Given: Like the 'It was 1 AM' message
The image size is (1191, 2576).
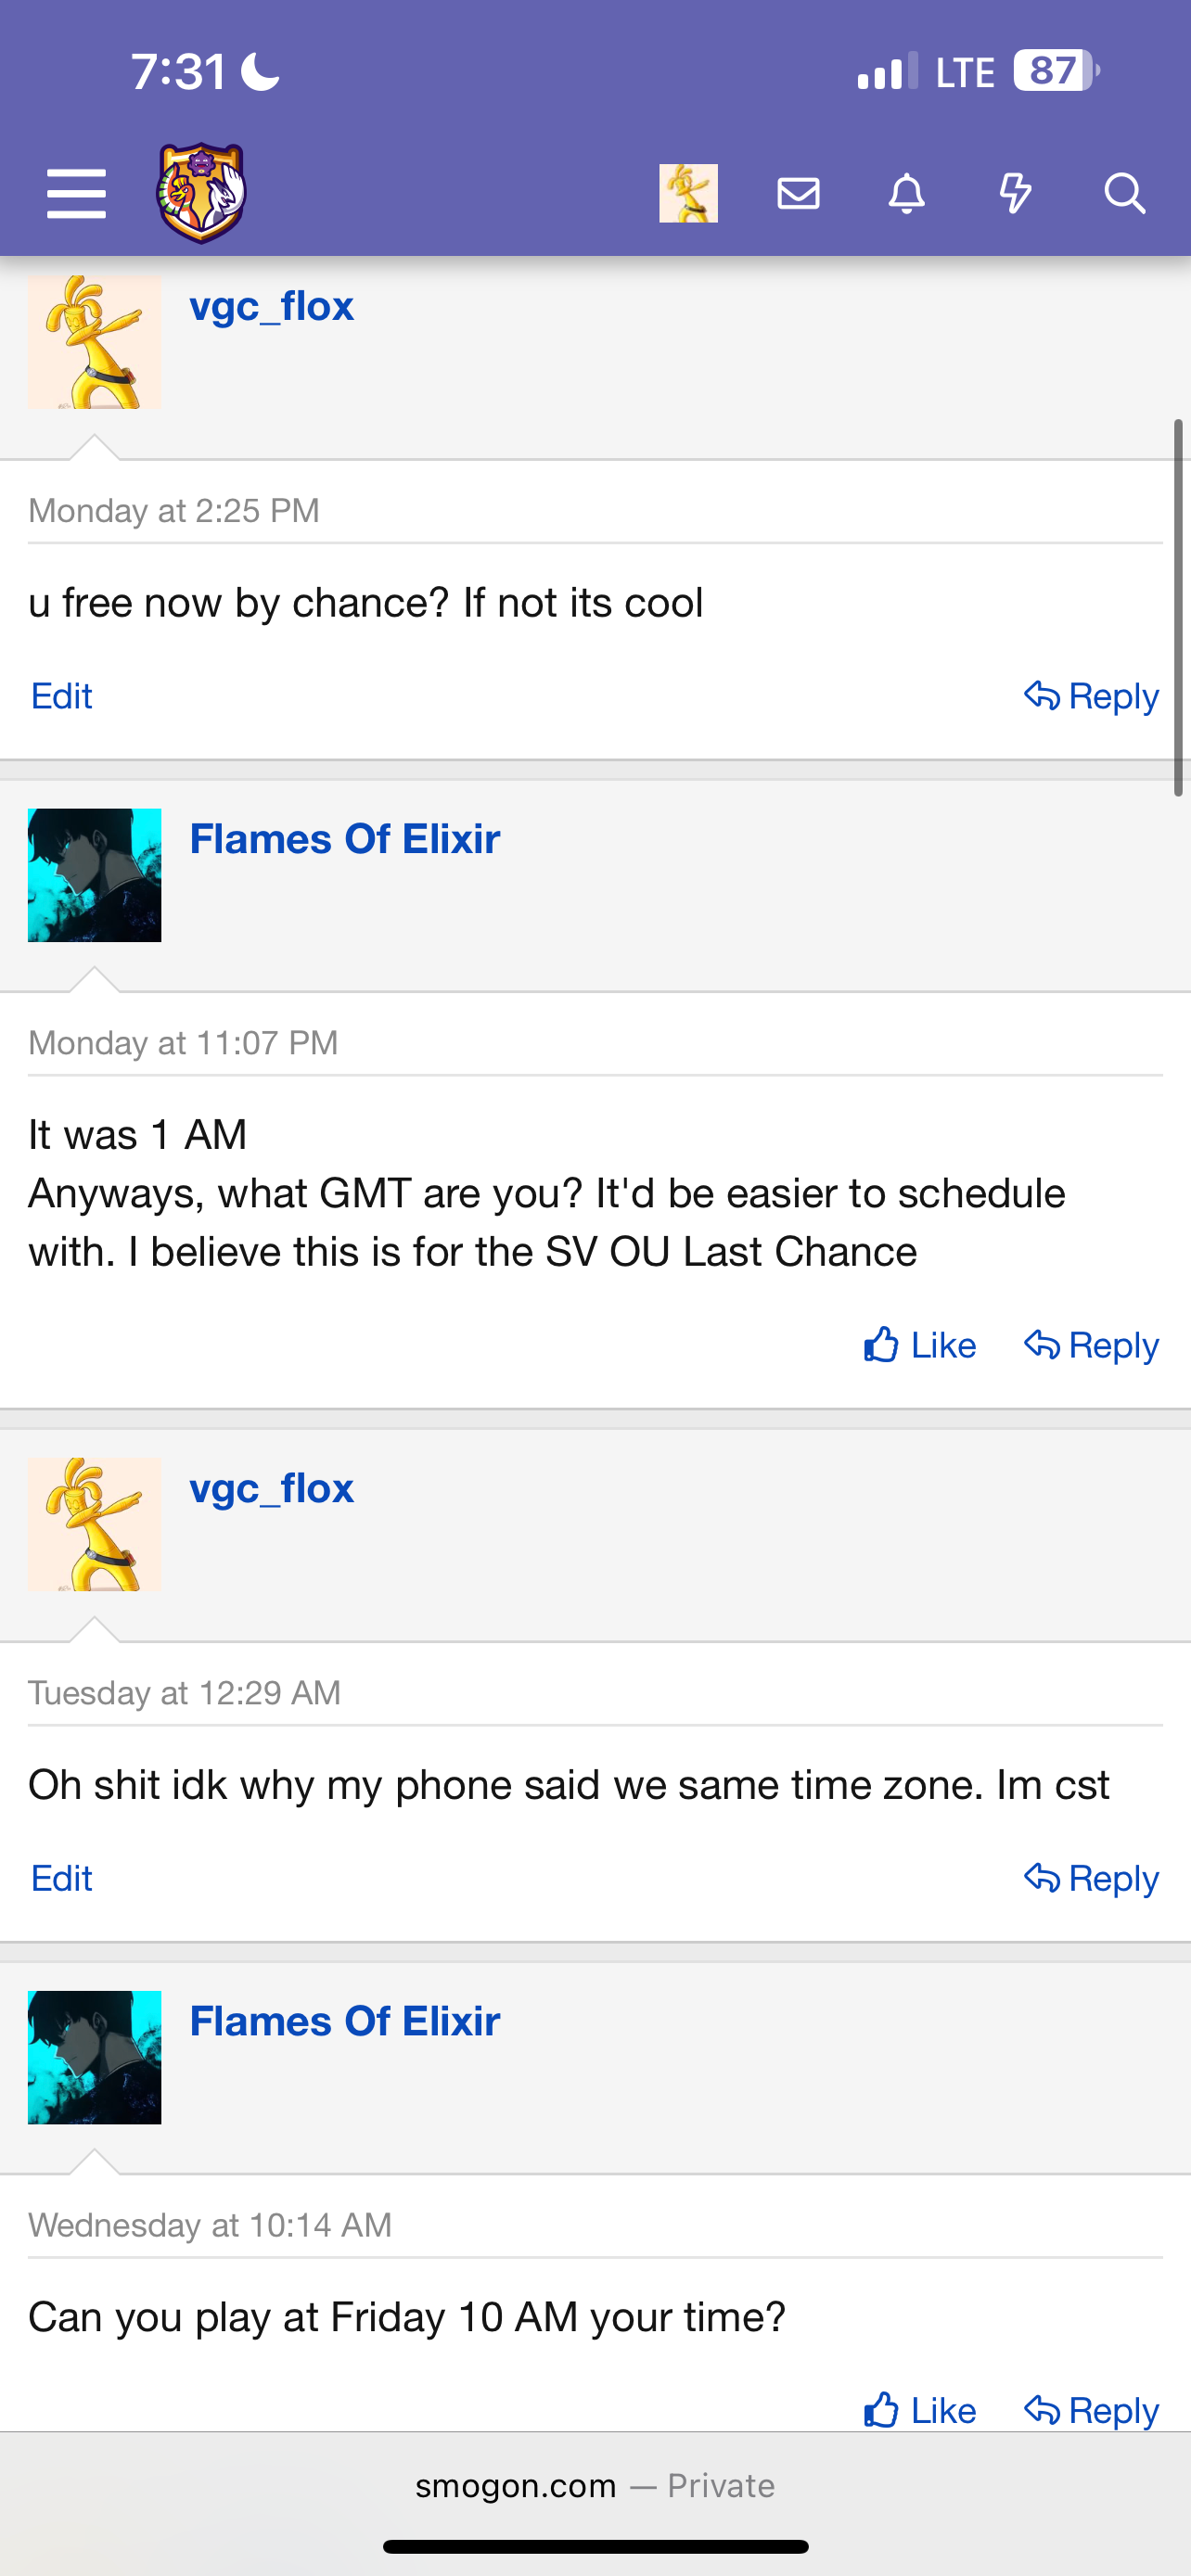Looking at the screenshot, I should point(920,1345).
